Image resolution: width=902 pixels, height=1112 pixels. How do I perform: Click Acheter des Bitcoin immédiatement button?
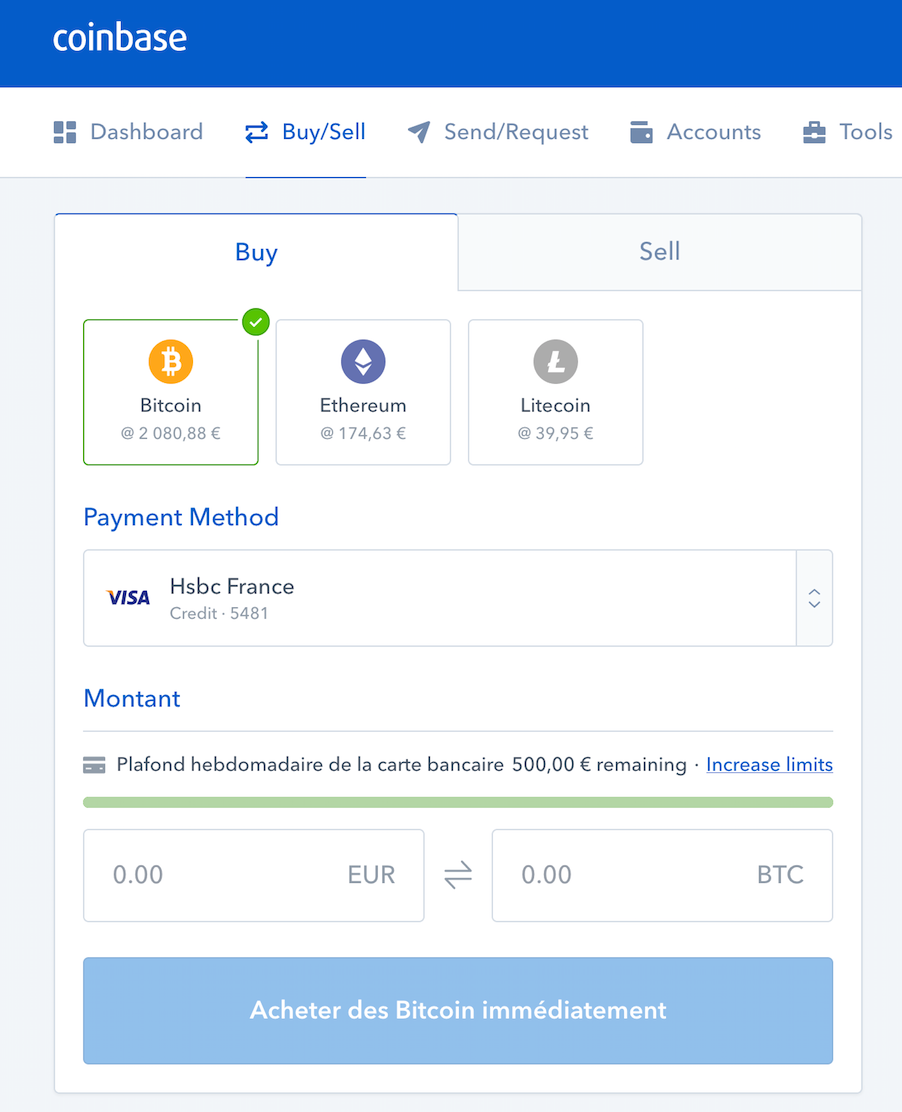click(458, 1011)
